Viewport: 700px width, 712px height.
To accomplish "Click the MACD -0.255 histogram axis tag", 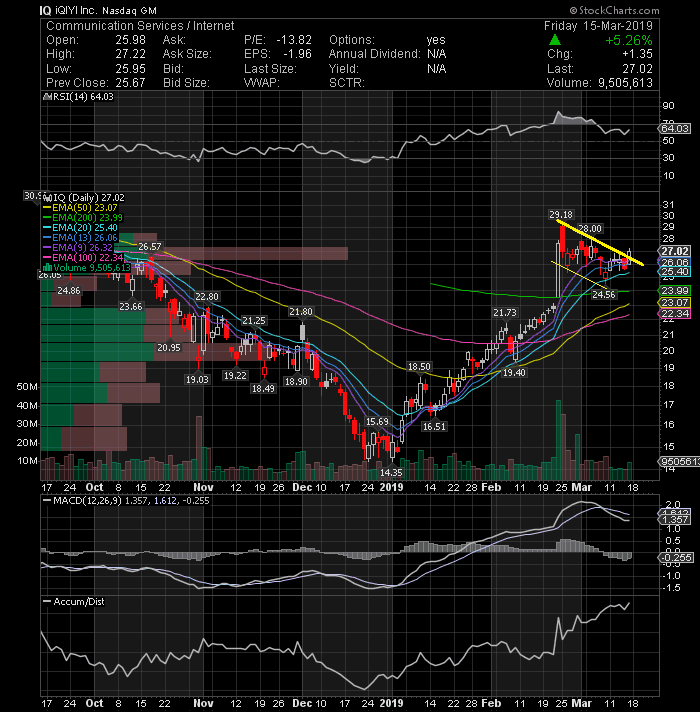I will coord(676,557).
